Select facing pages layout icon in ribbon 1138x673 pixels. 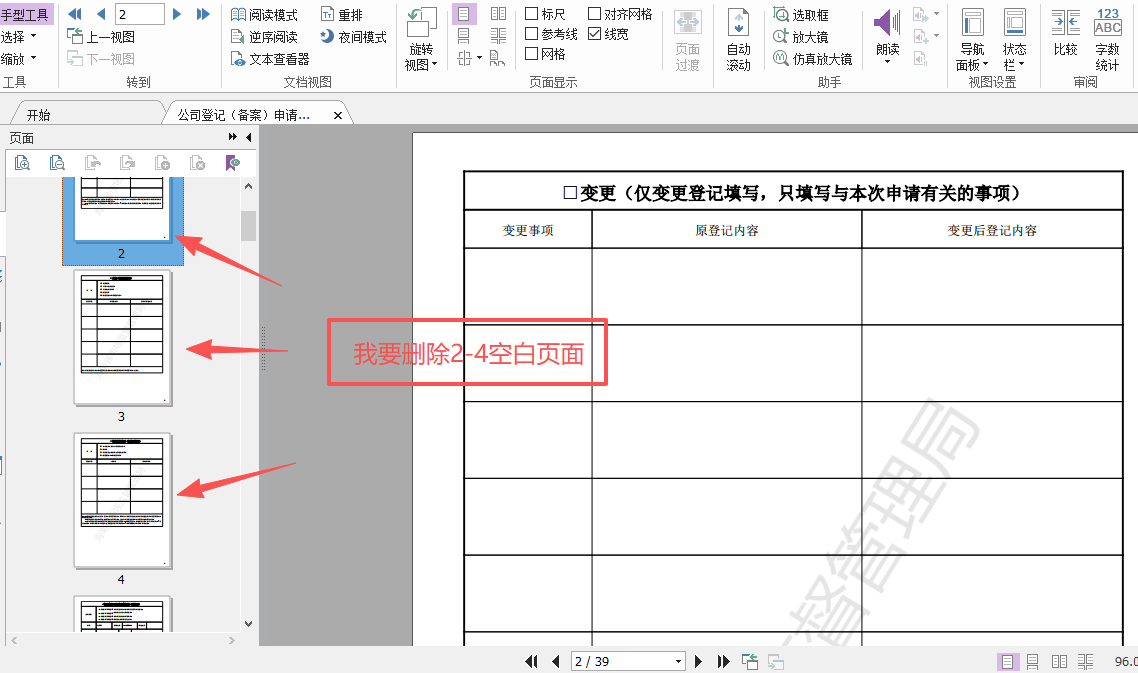(x=498, y=14)
